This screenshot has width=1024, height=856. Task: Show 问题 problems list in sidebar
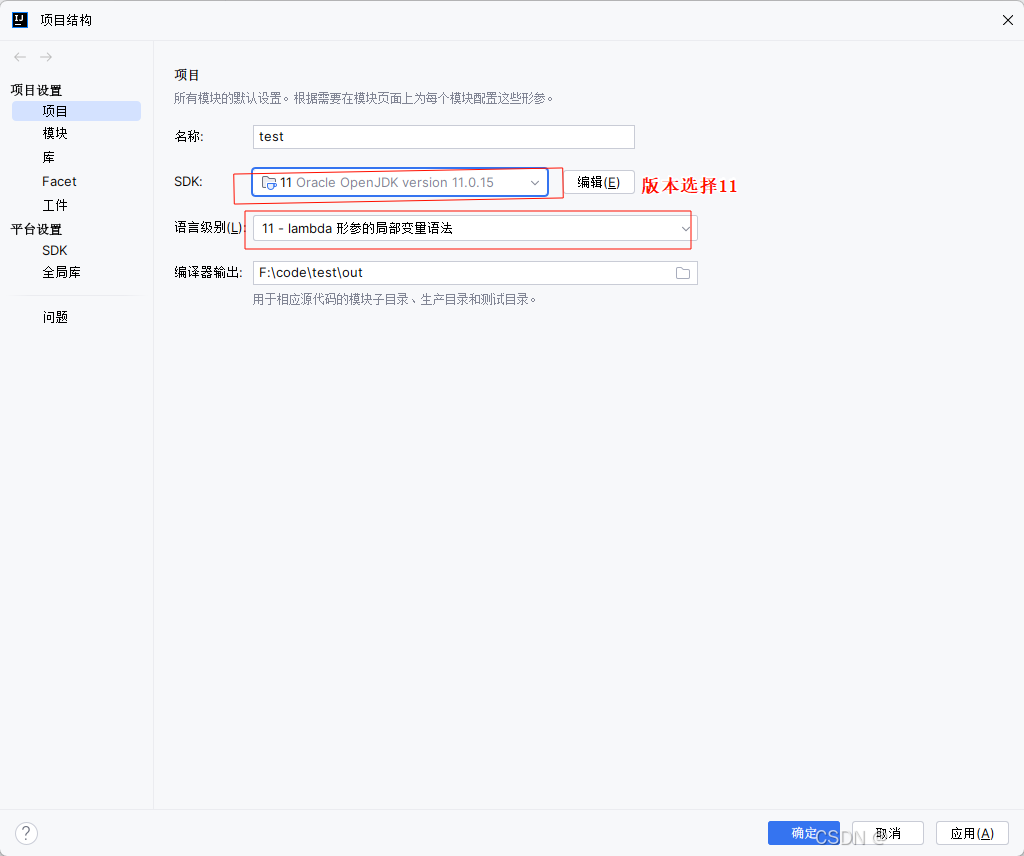pos(55,317)
